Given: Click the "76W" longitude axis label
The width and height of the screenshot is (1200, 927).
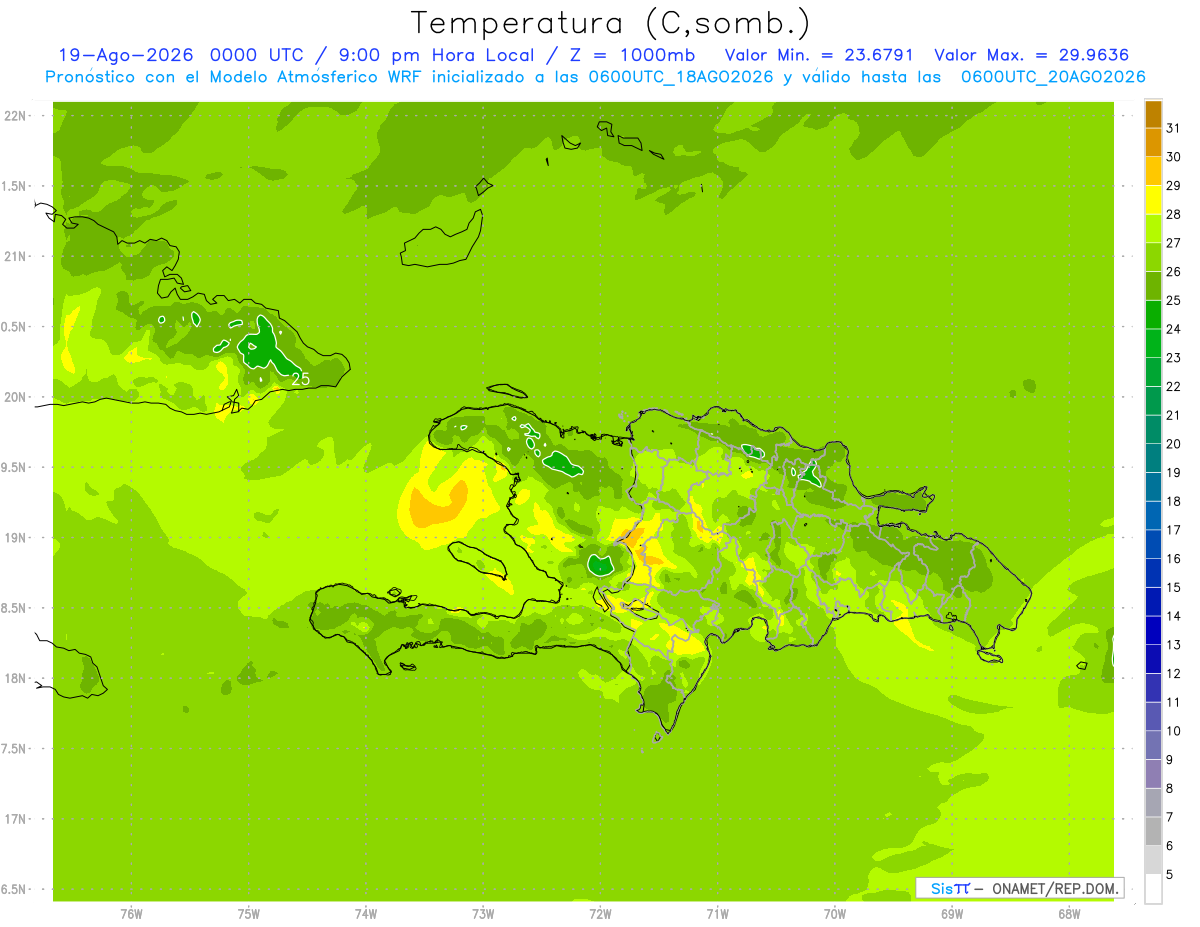Looking at the screenshot, I should click(x=131, y=914).
